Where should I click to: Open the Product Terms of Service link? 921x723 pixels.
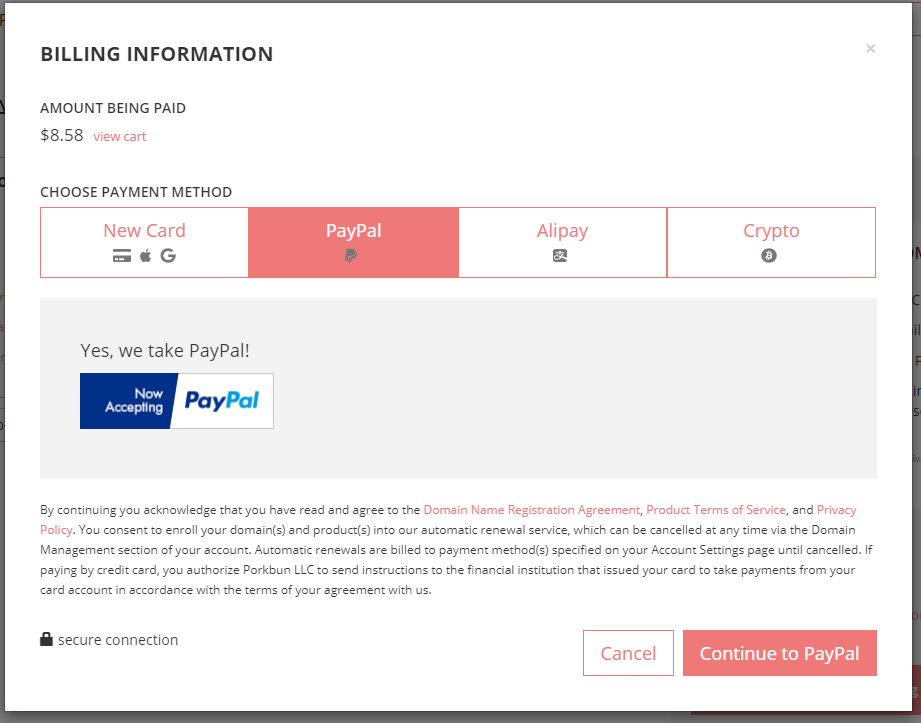pos(716,510)
